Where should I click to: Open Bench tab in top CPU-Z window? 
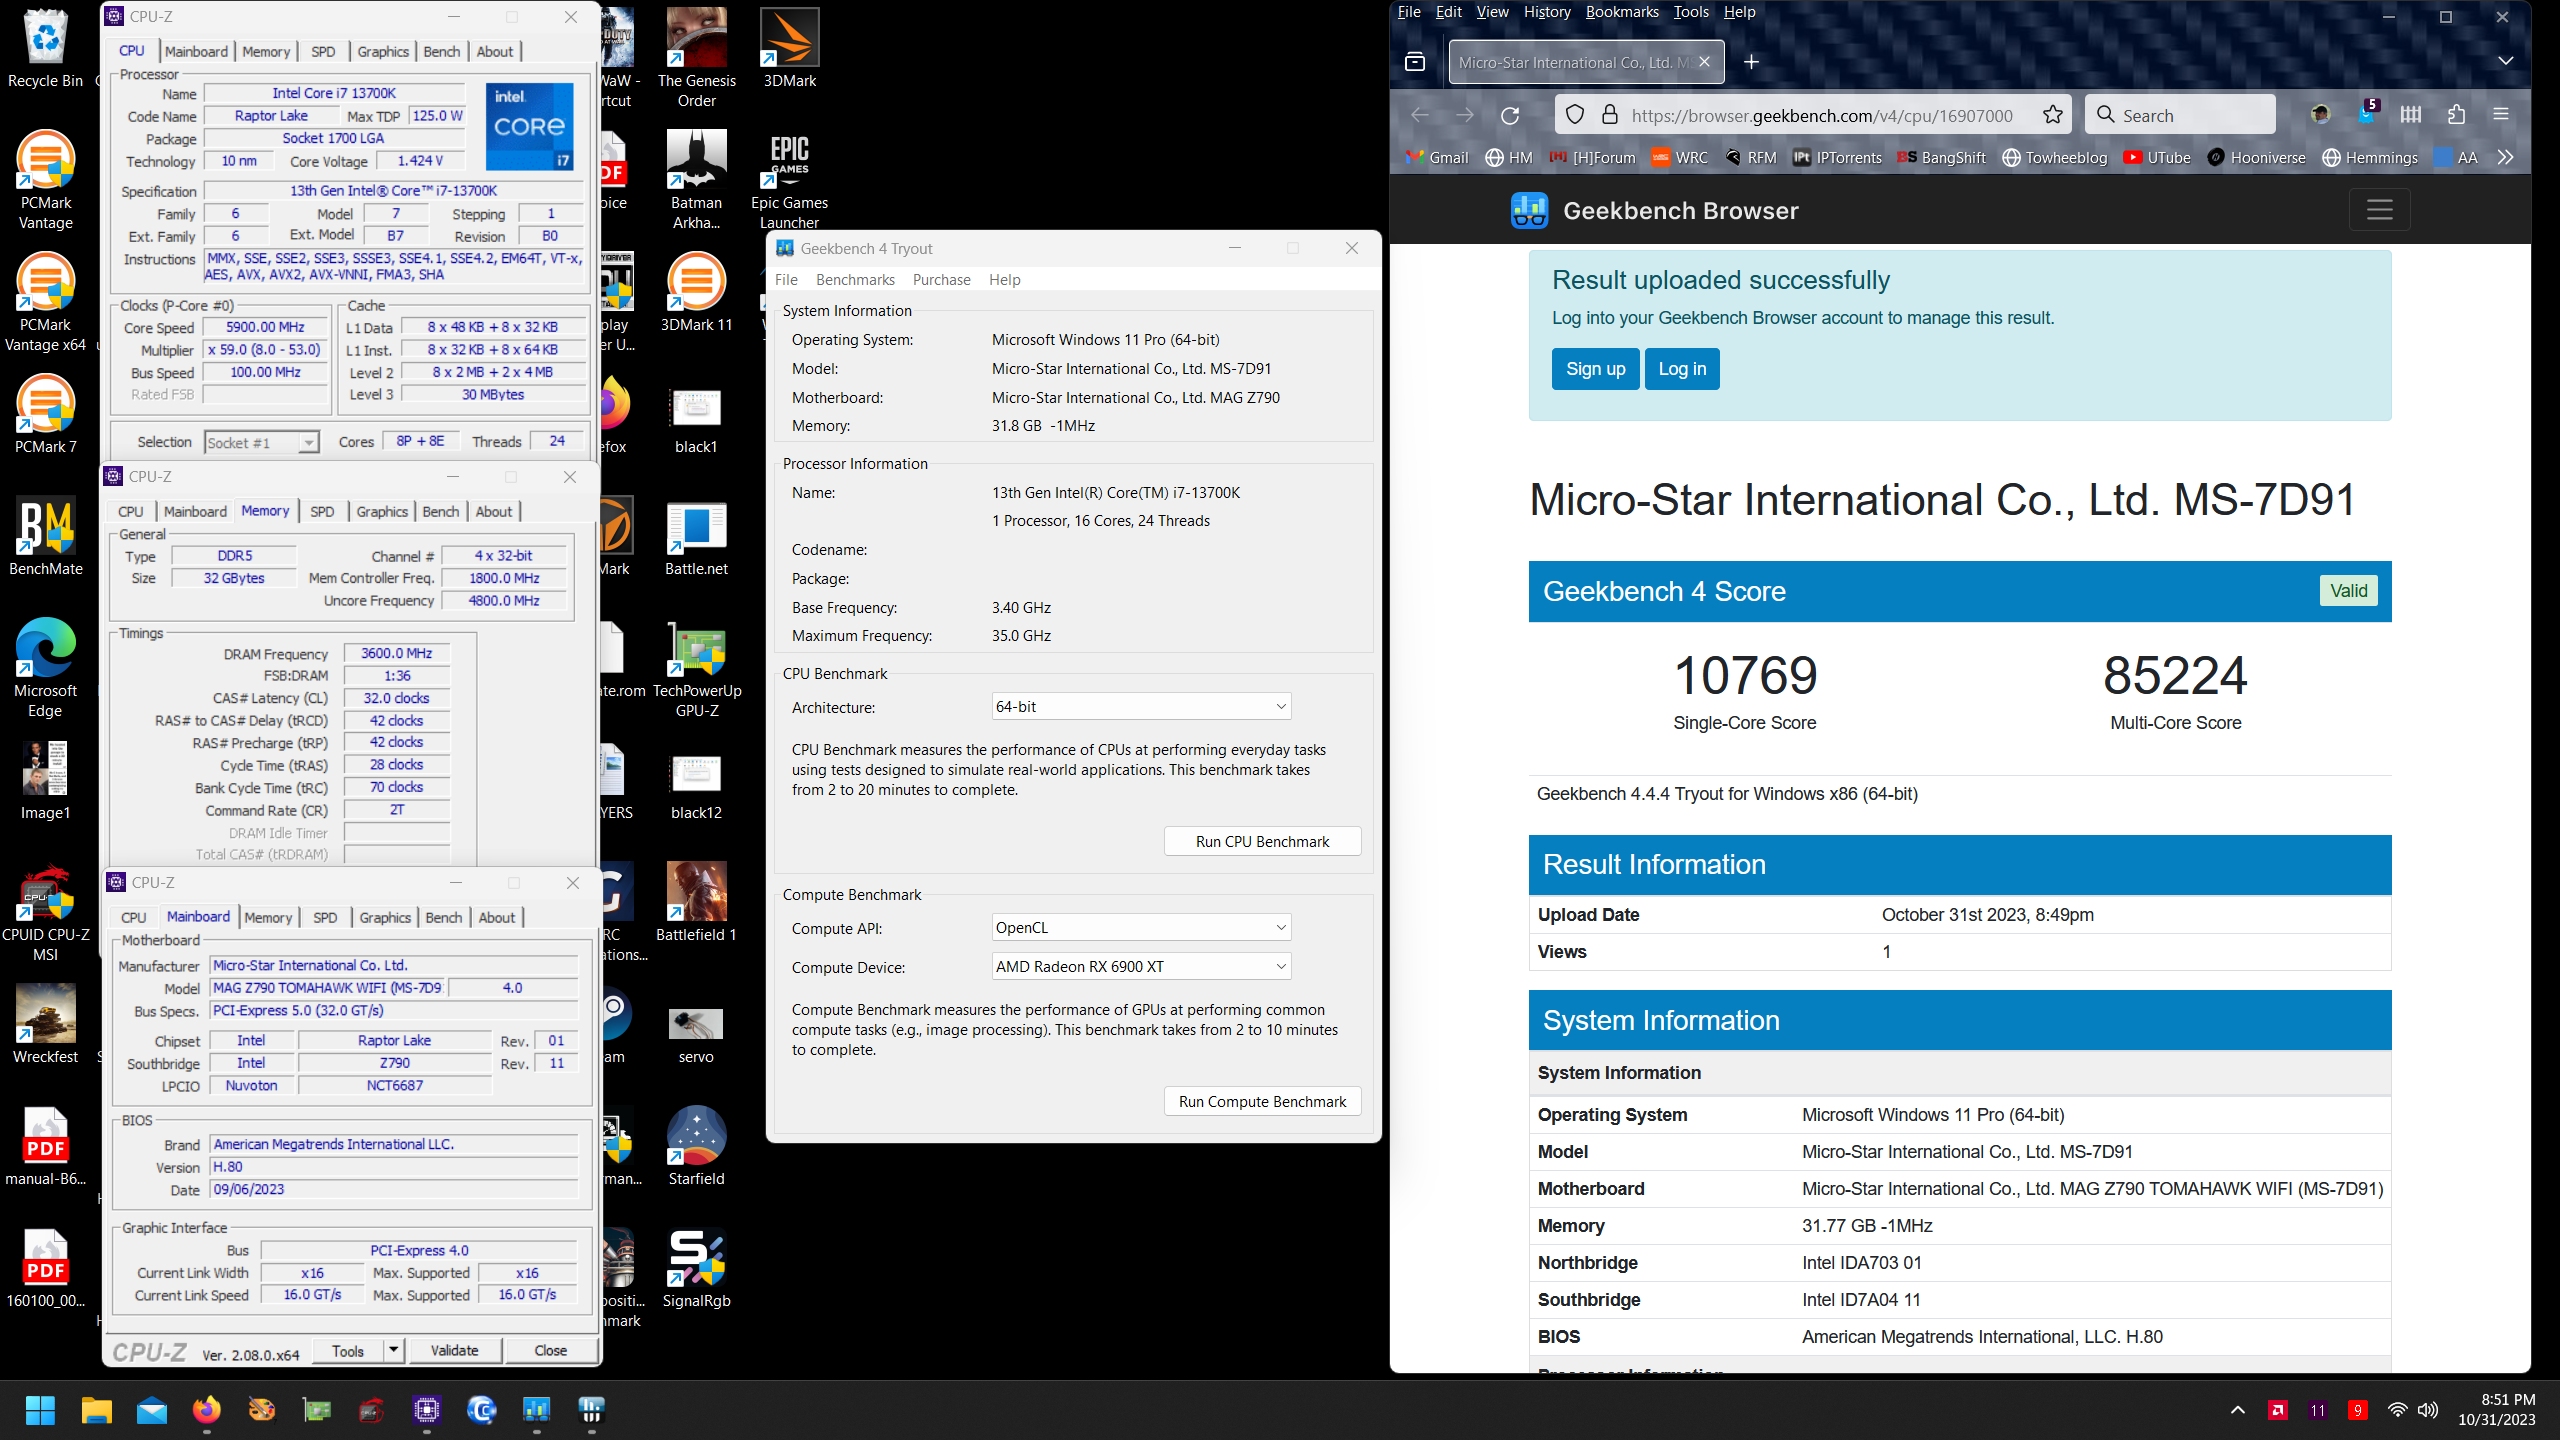tap(441, 52)
